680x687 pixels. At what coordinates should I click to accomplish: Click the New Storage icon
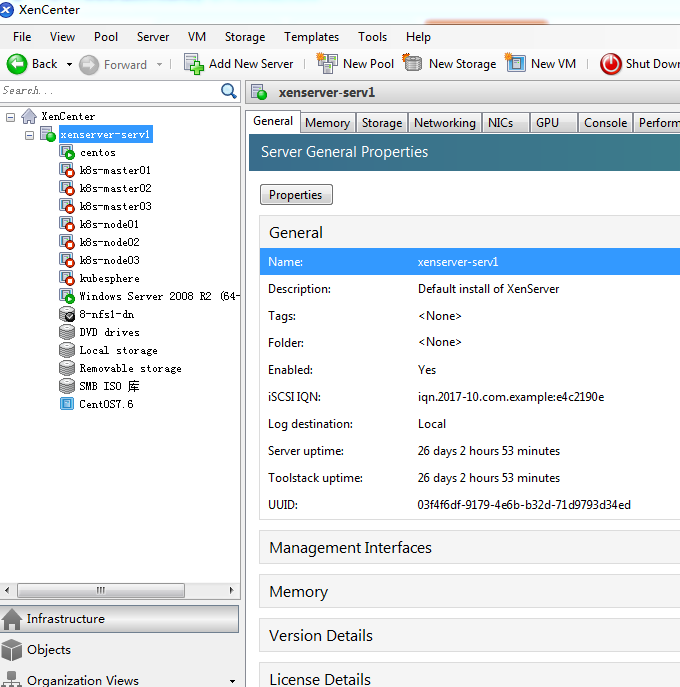point(412,64)
